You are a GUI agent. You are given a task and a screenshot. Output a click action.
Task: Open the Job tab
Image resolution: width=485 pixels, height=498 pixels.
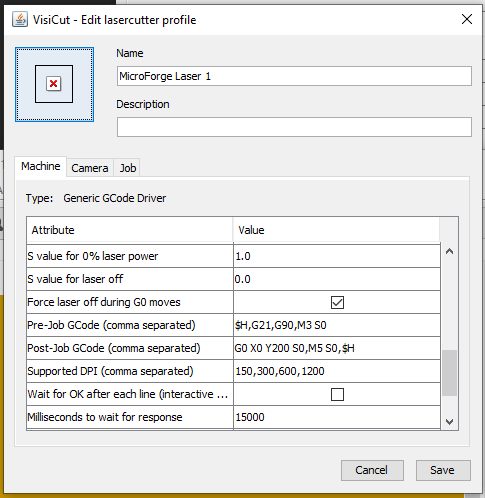[x=128, y=168]
